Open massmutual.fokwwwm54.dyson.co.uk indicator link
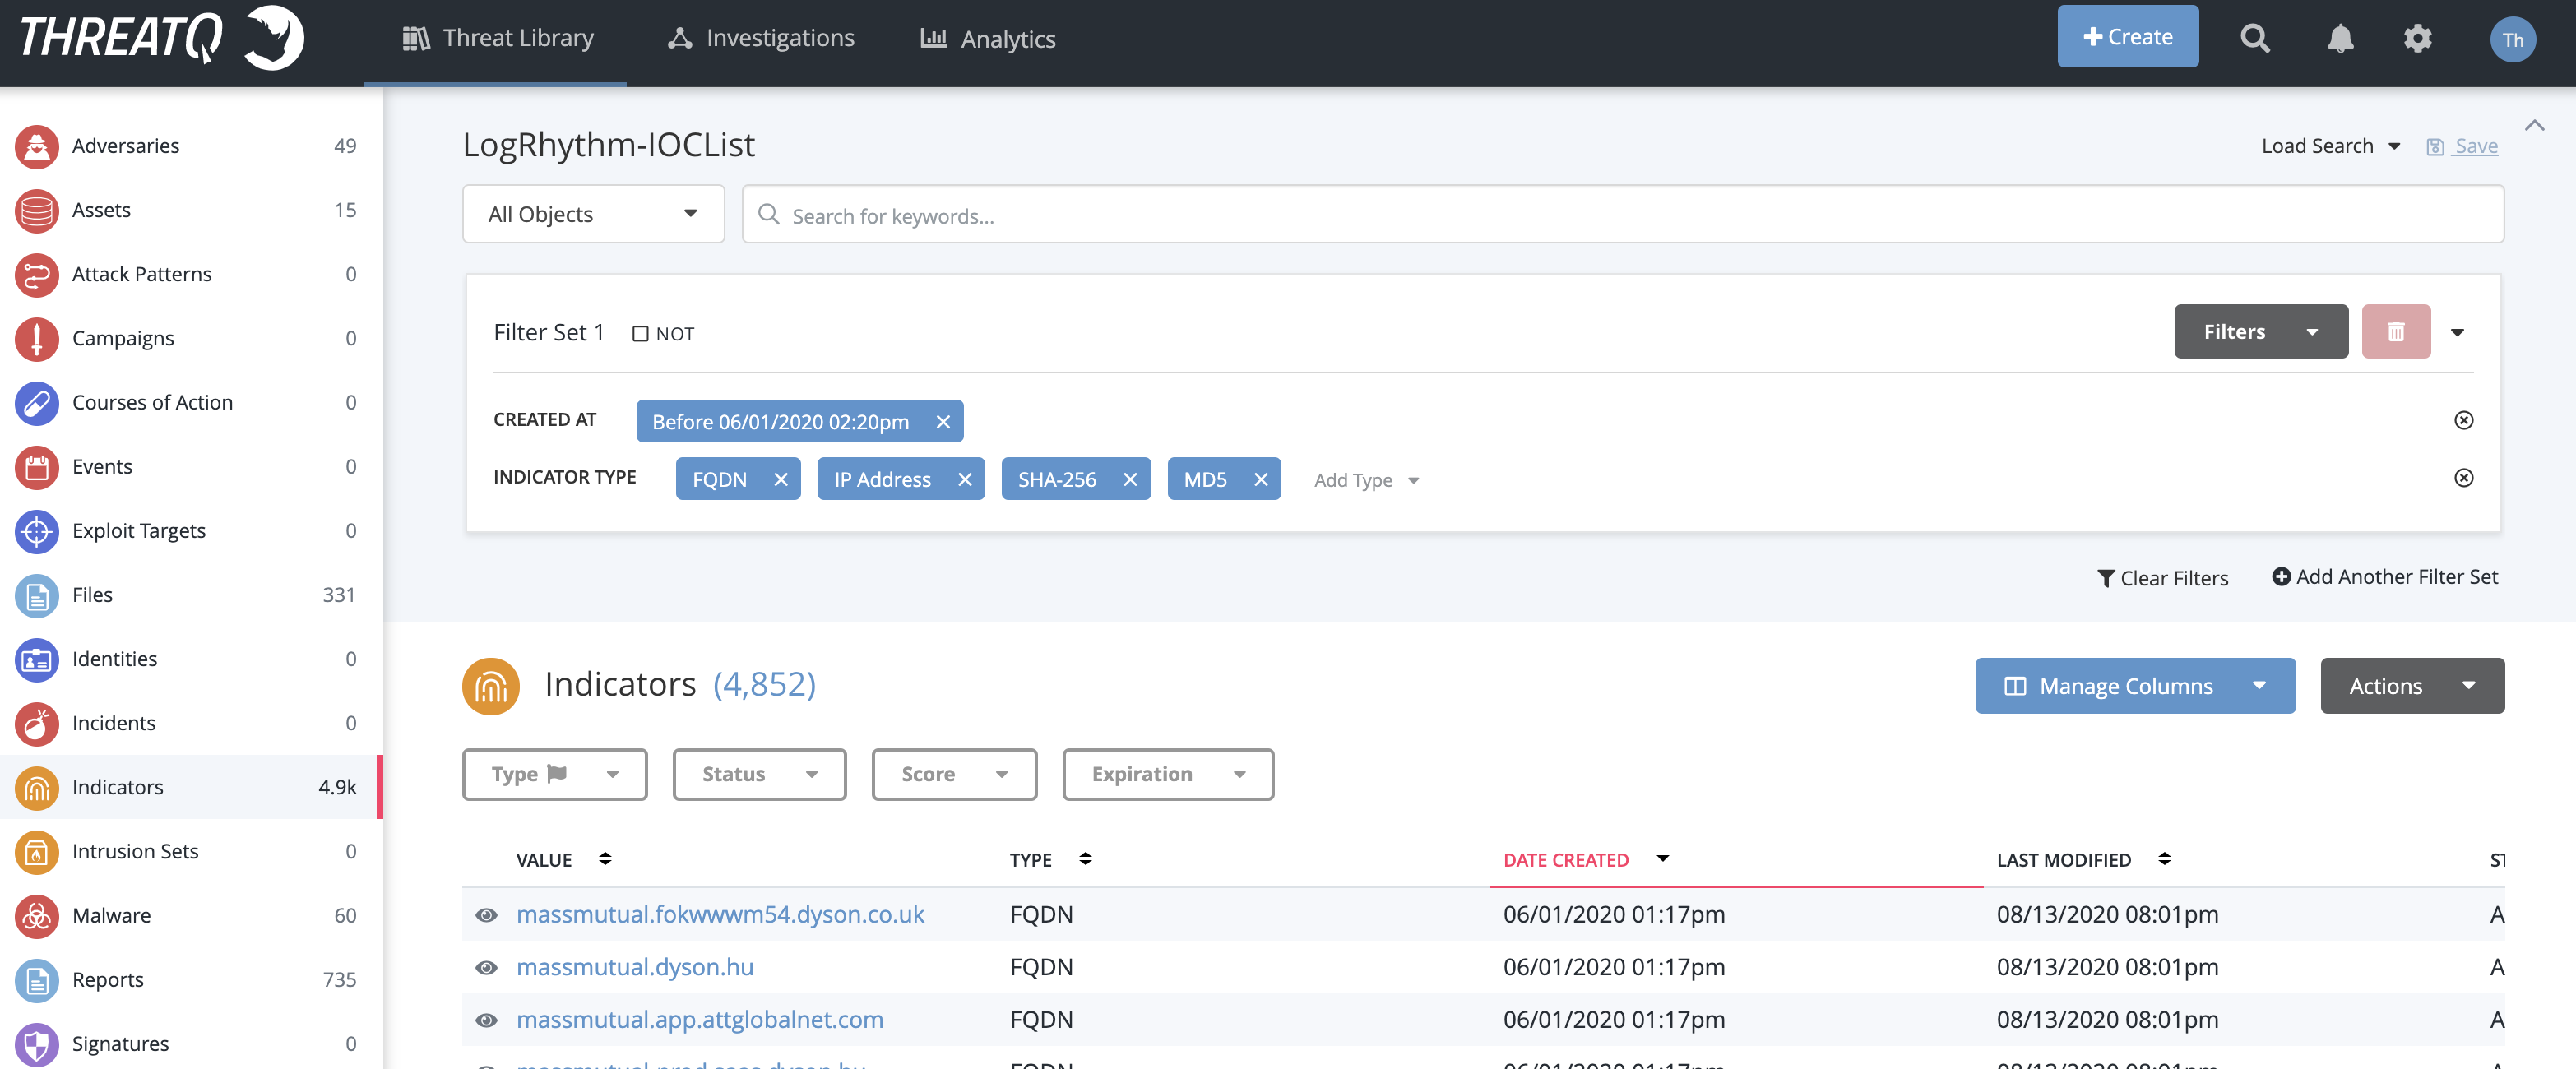Image resolution: width=2576 pixels, height=1069 pixels. tap(720, 914)
